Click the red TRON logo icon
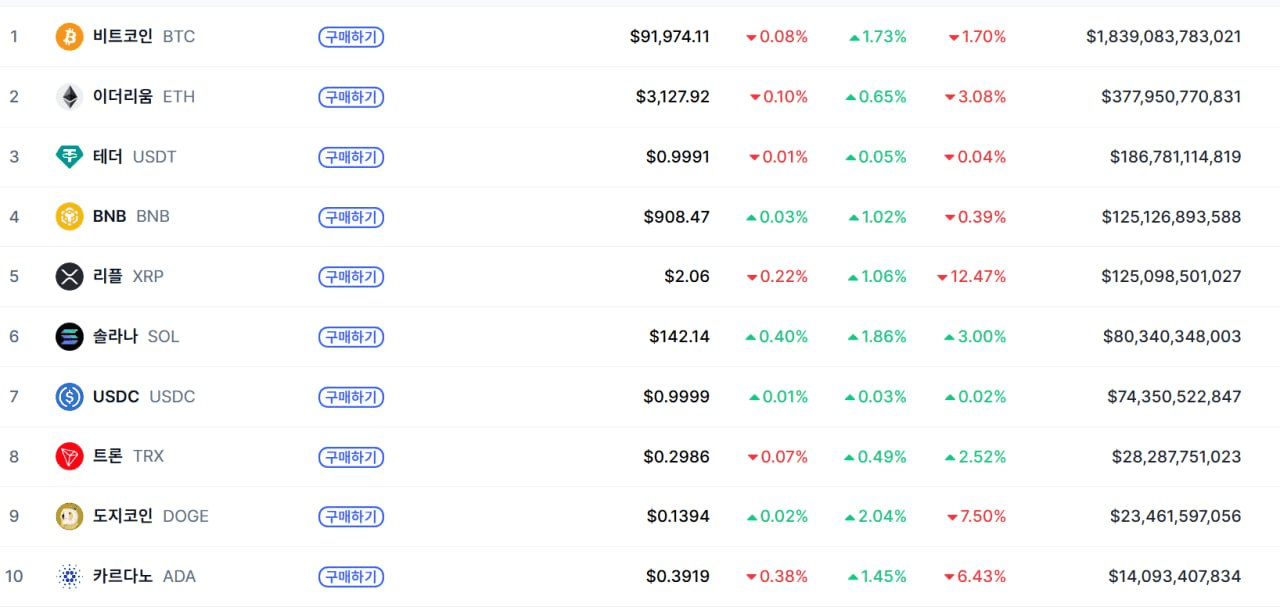Image resolution: width=1280 pixels, height=607 pixels. pos(69,457)
